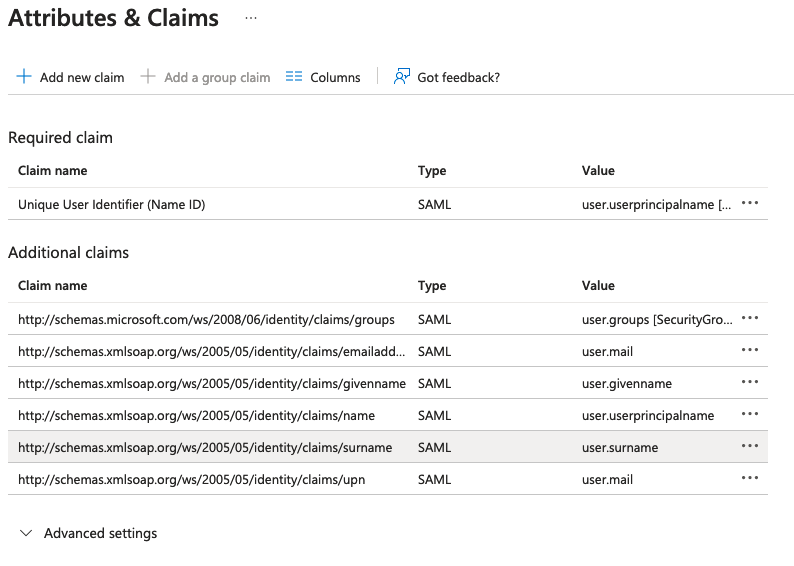
Task: Open ellipsis menu for the claims/name row
Action: click(x=750, y=415)
